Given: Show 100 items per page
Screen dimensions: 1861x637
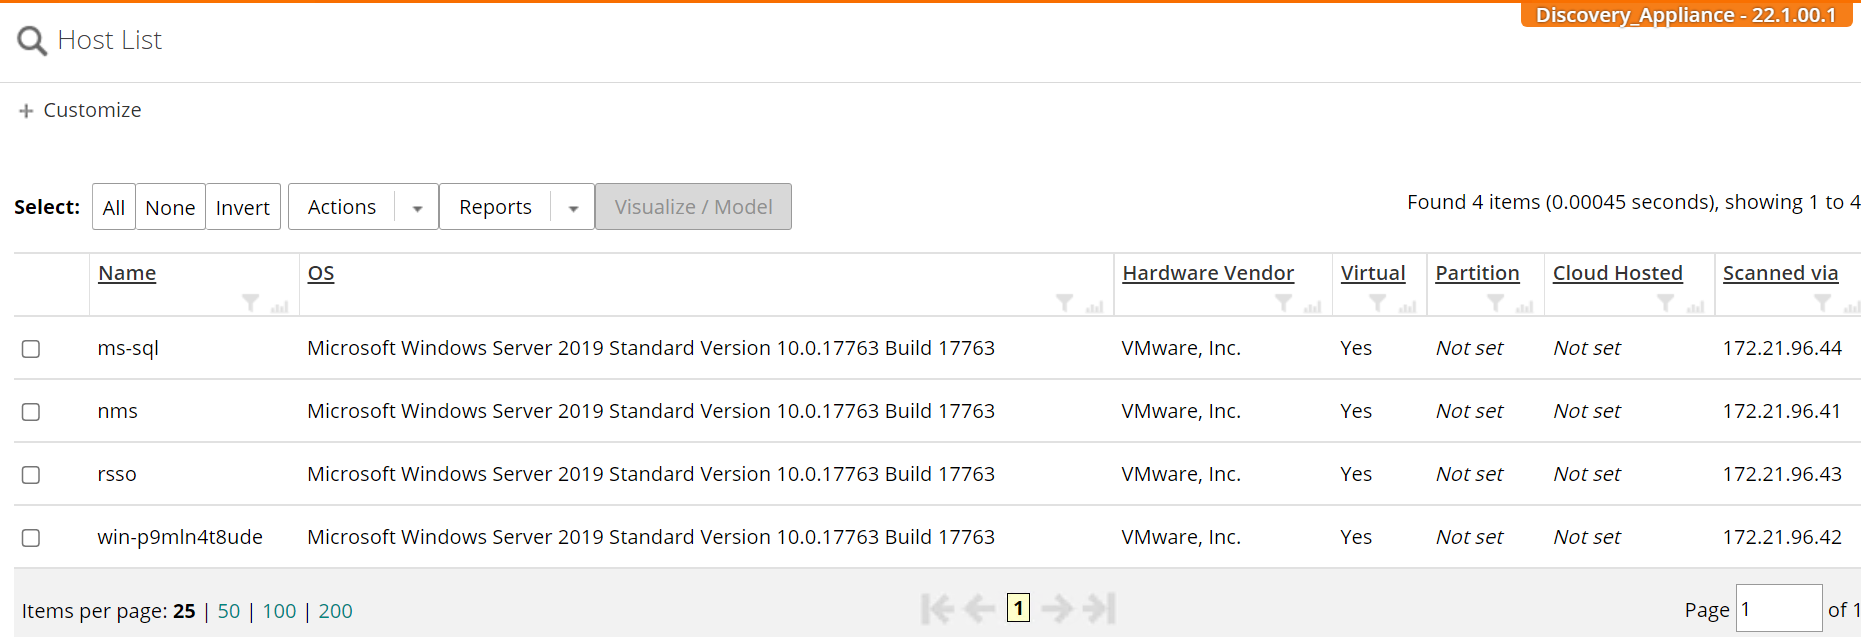Looking at the screenshot, I should [x=279, y=611].
